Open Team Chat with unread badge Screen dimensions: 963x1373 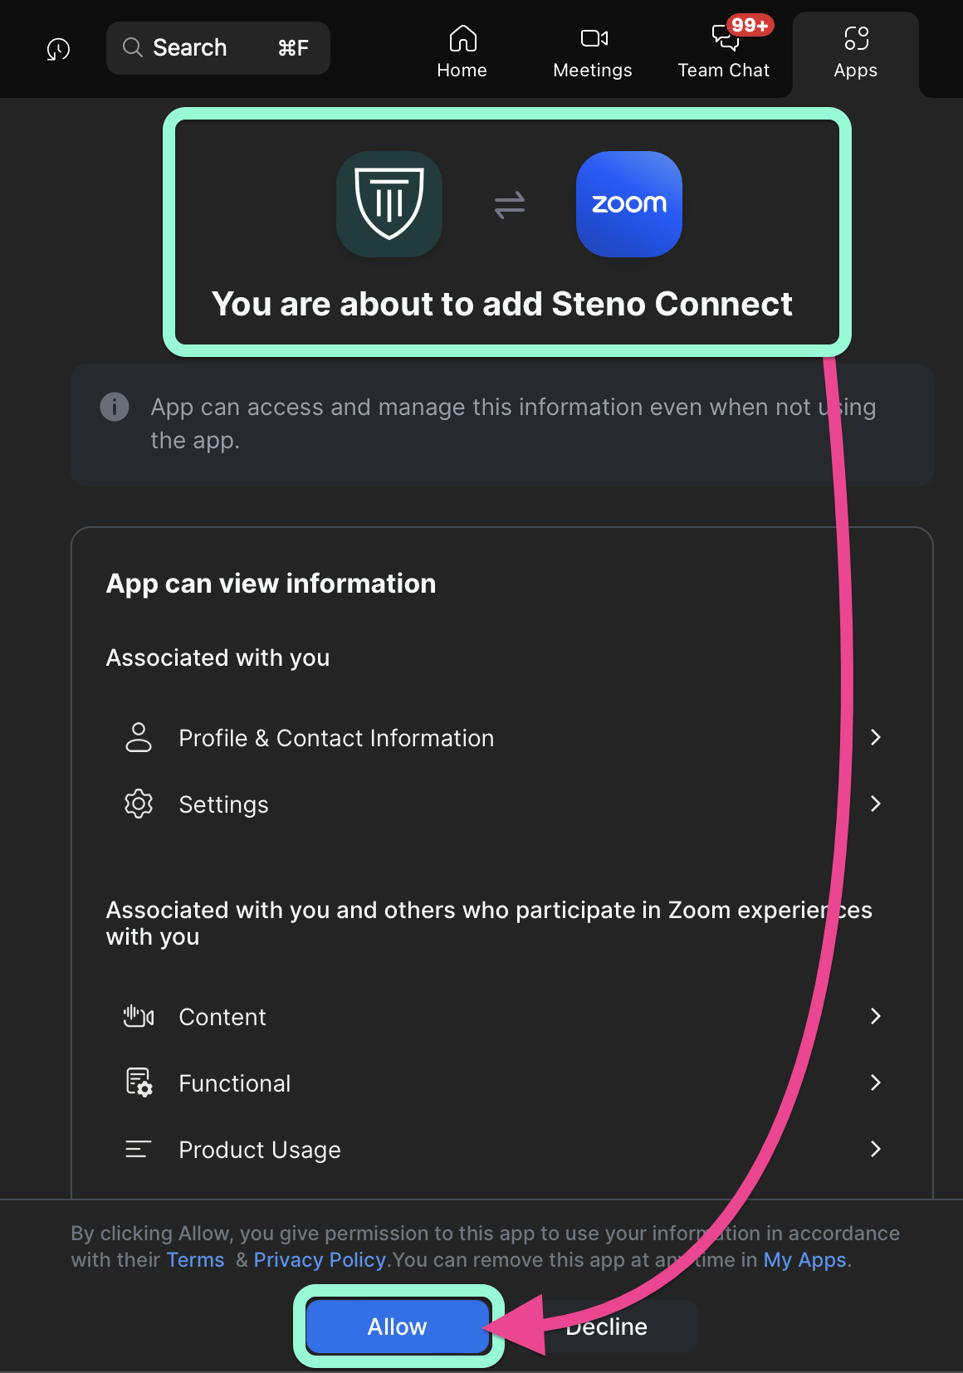(722, 38)
